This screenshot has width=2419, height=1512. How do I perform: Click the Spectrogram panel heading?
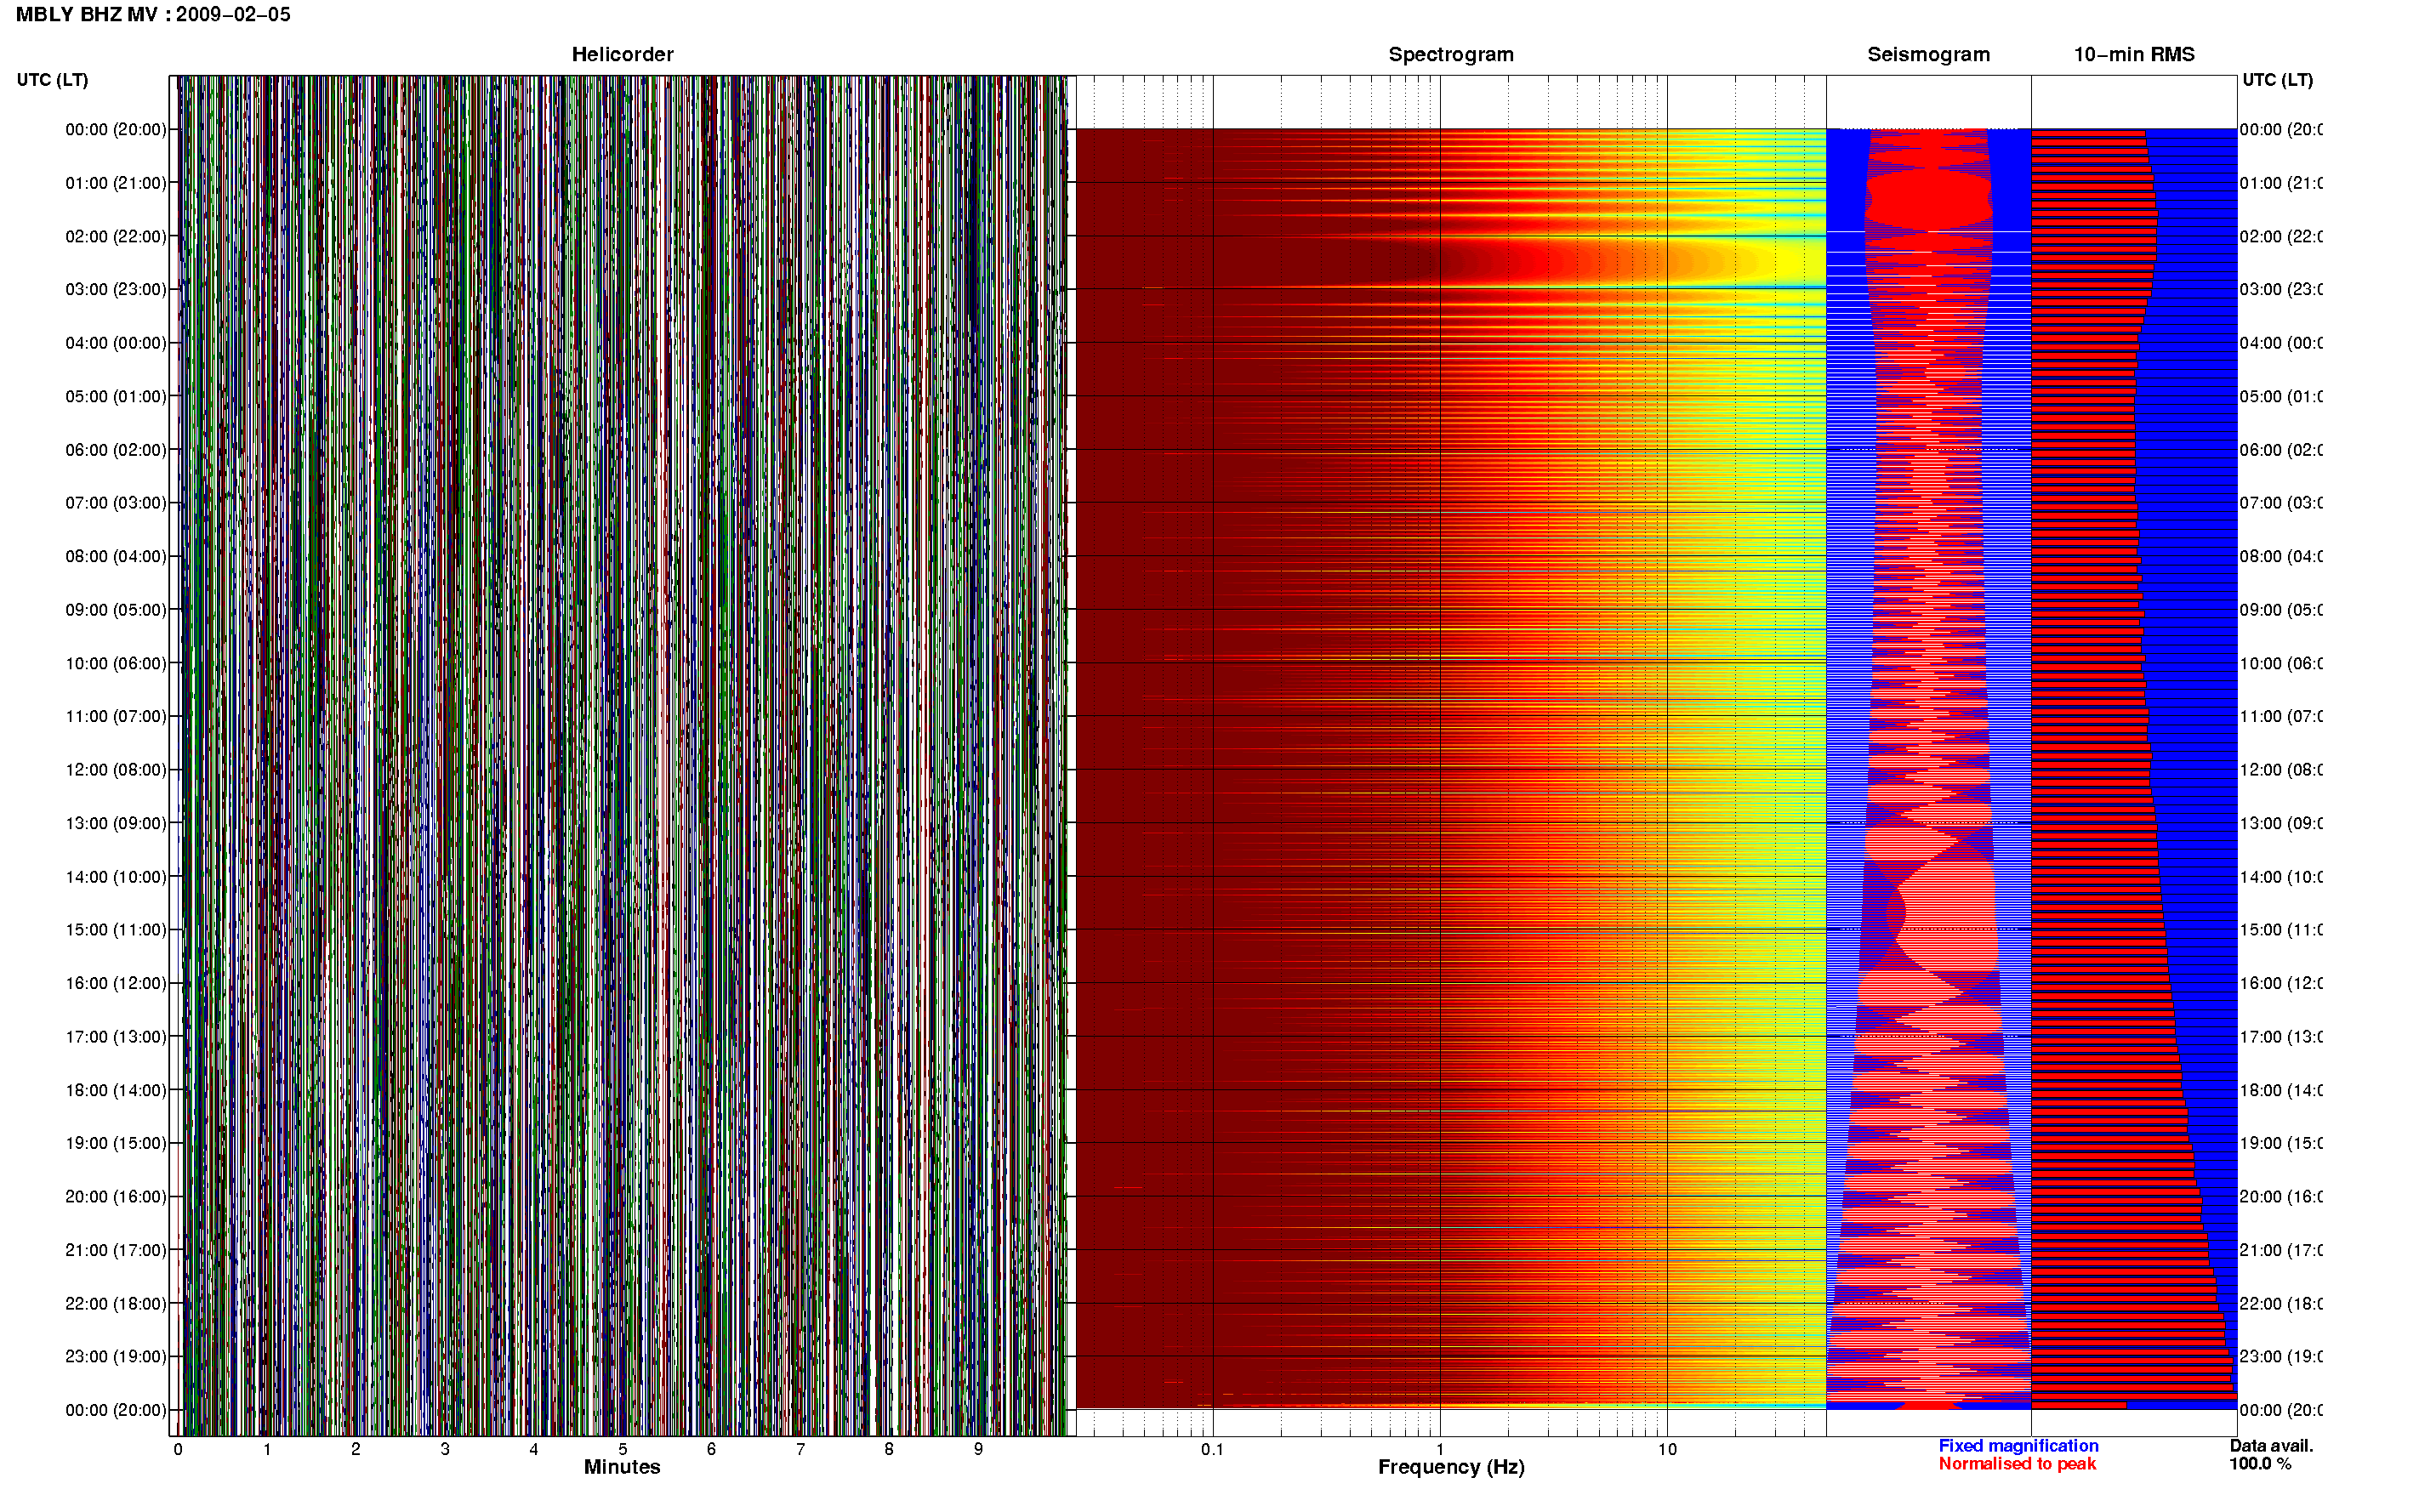tap(1451, 54)
